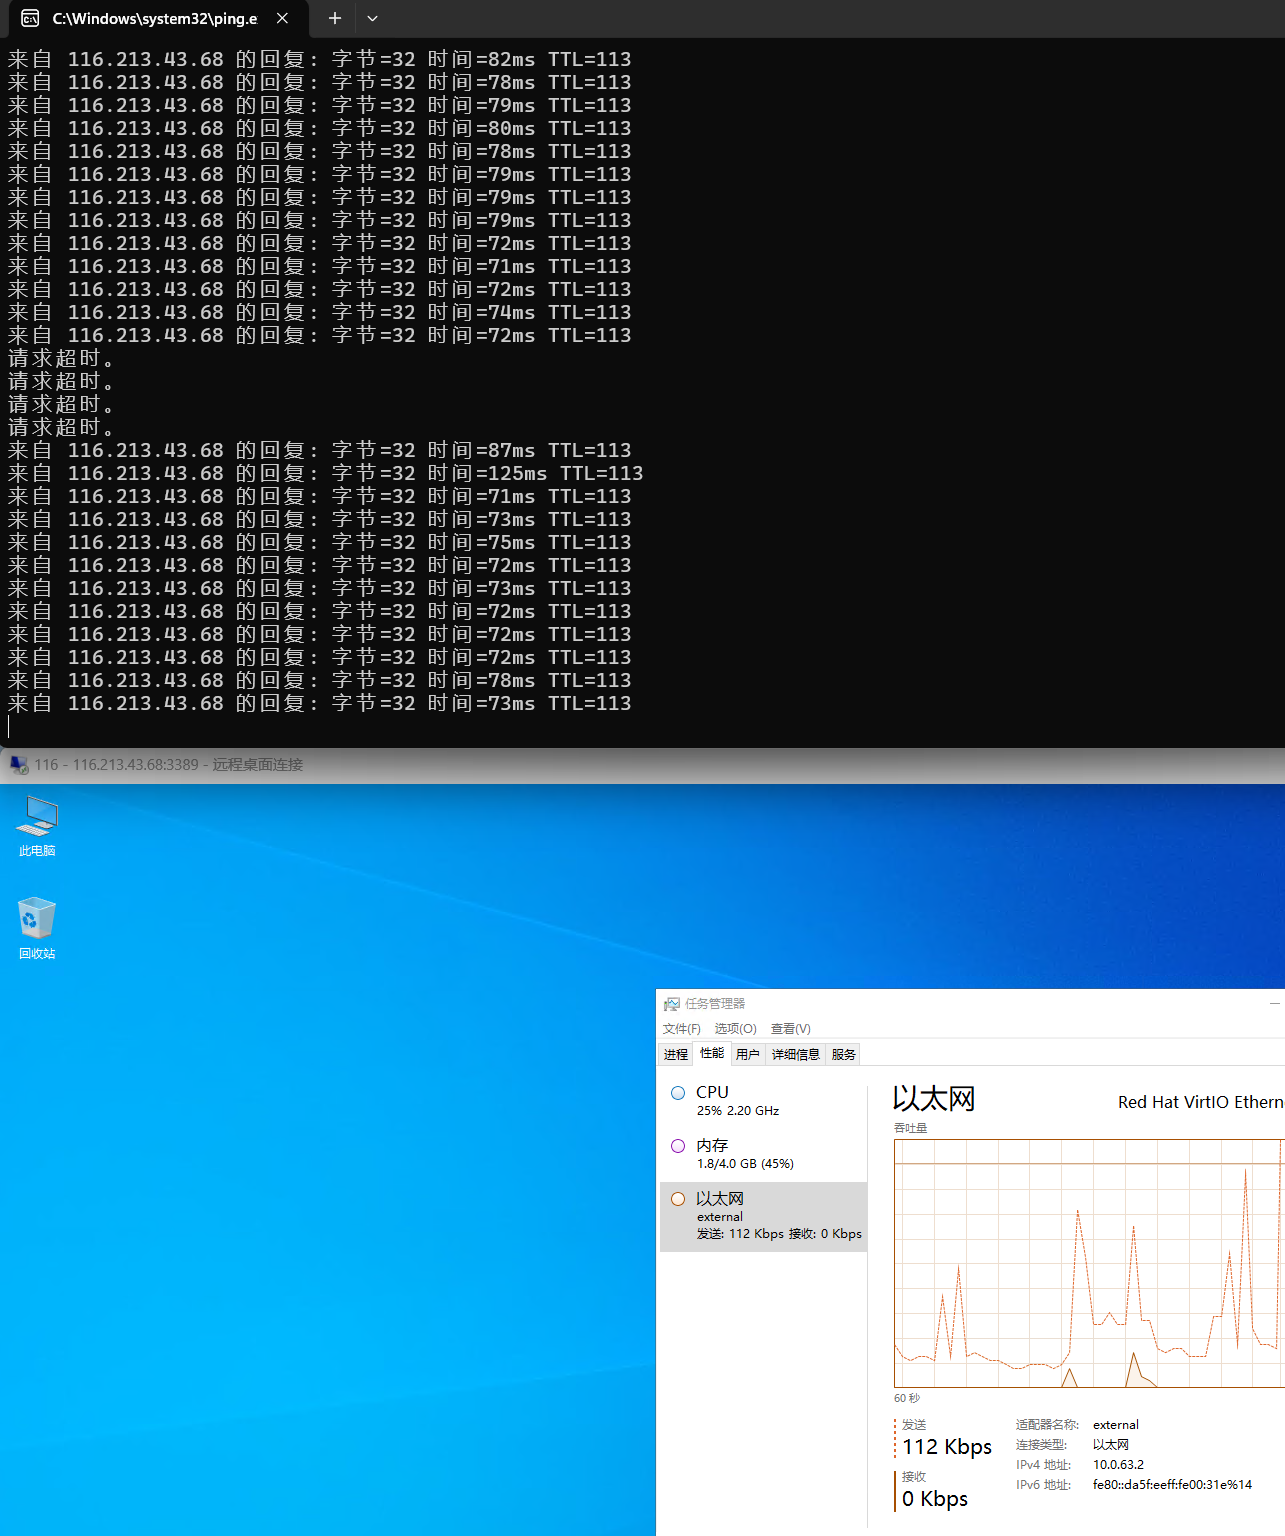Image resolution: width=1285 pixels, height=1536 pixels.
Task: Open Task Manager Options menu
Action: point(735,1028)
